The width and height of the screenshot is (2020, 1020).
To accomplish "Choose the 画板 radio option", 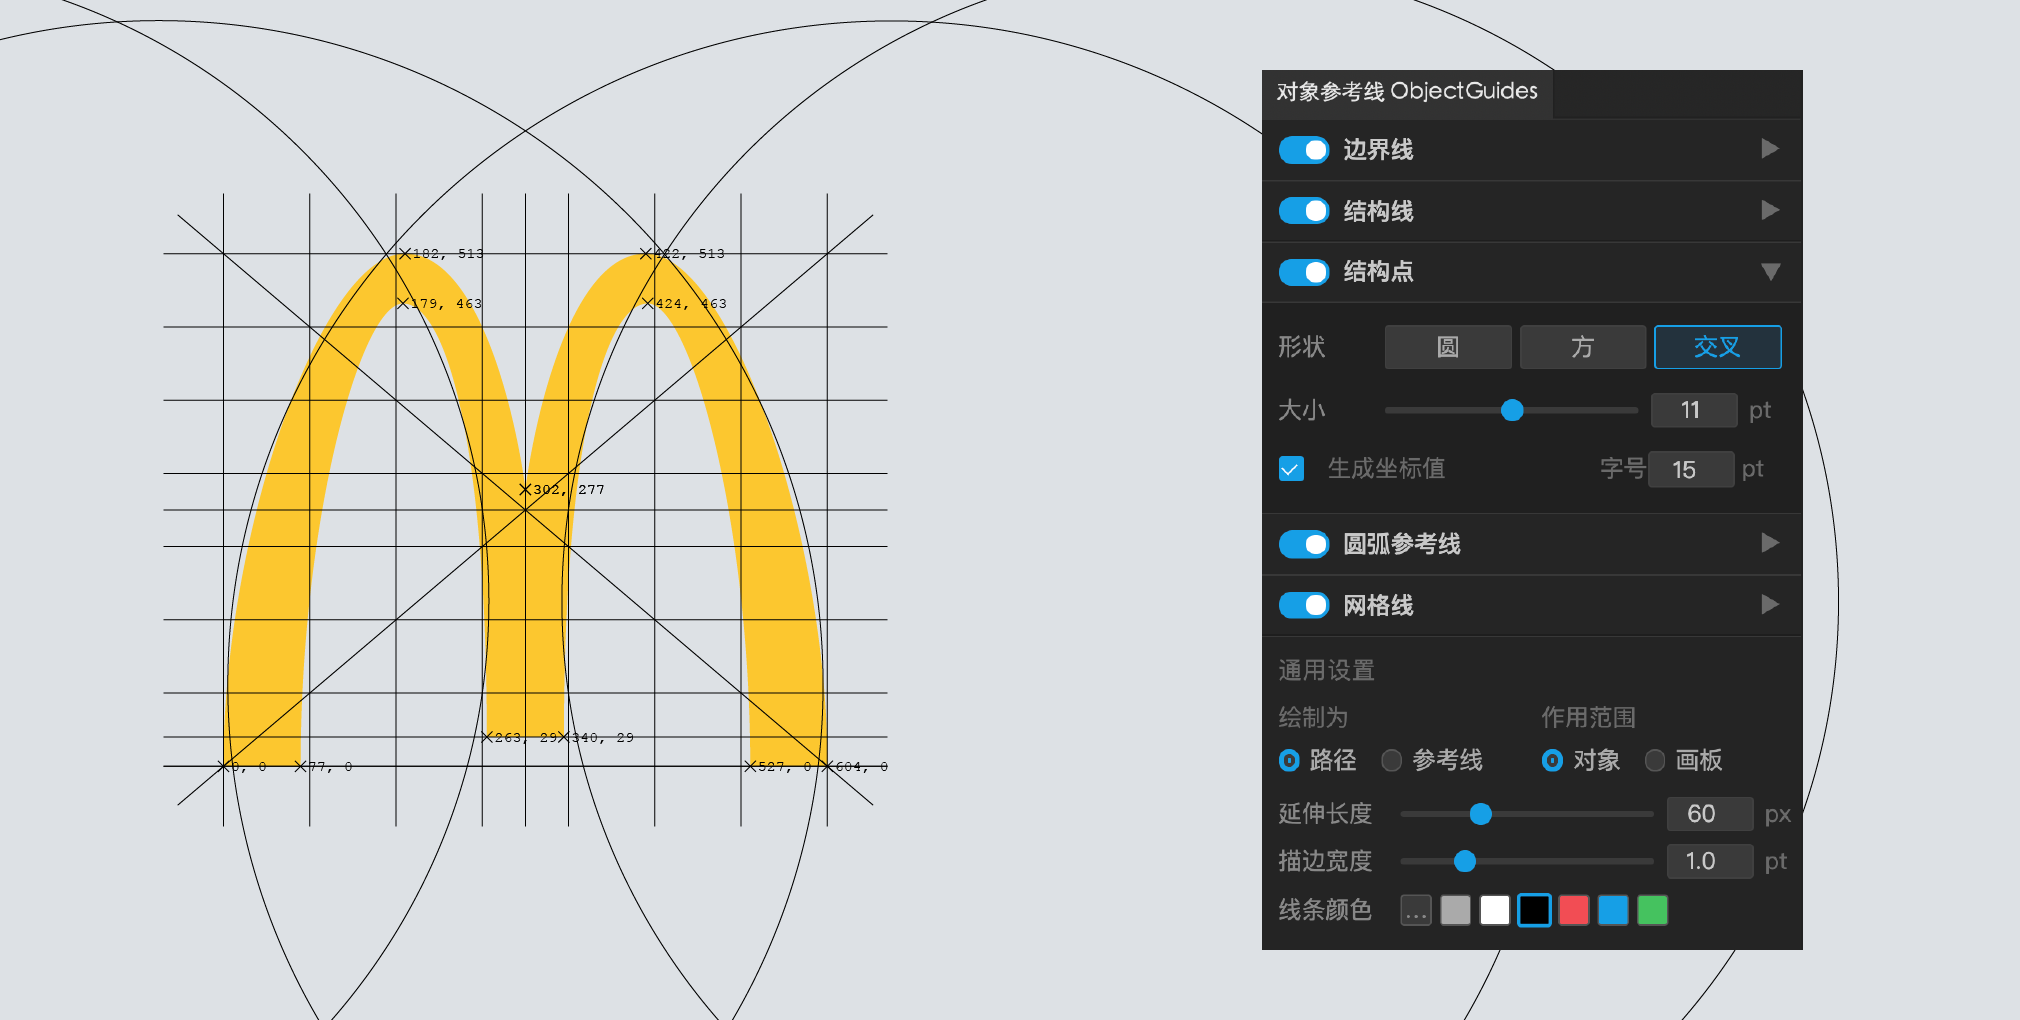I will point(1655,761).
